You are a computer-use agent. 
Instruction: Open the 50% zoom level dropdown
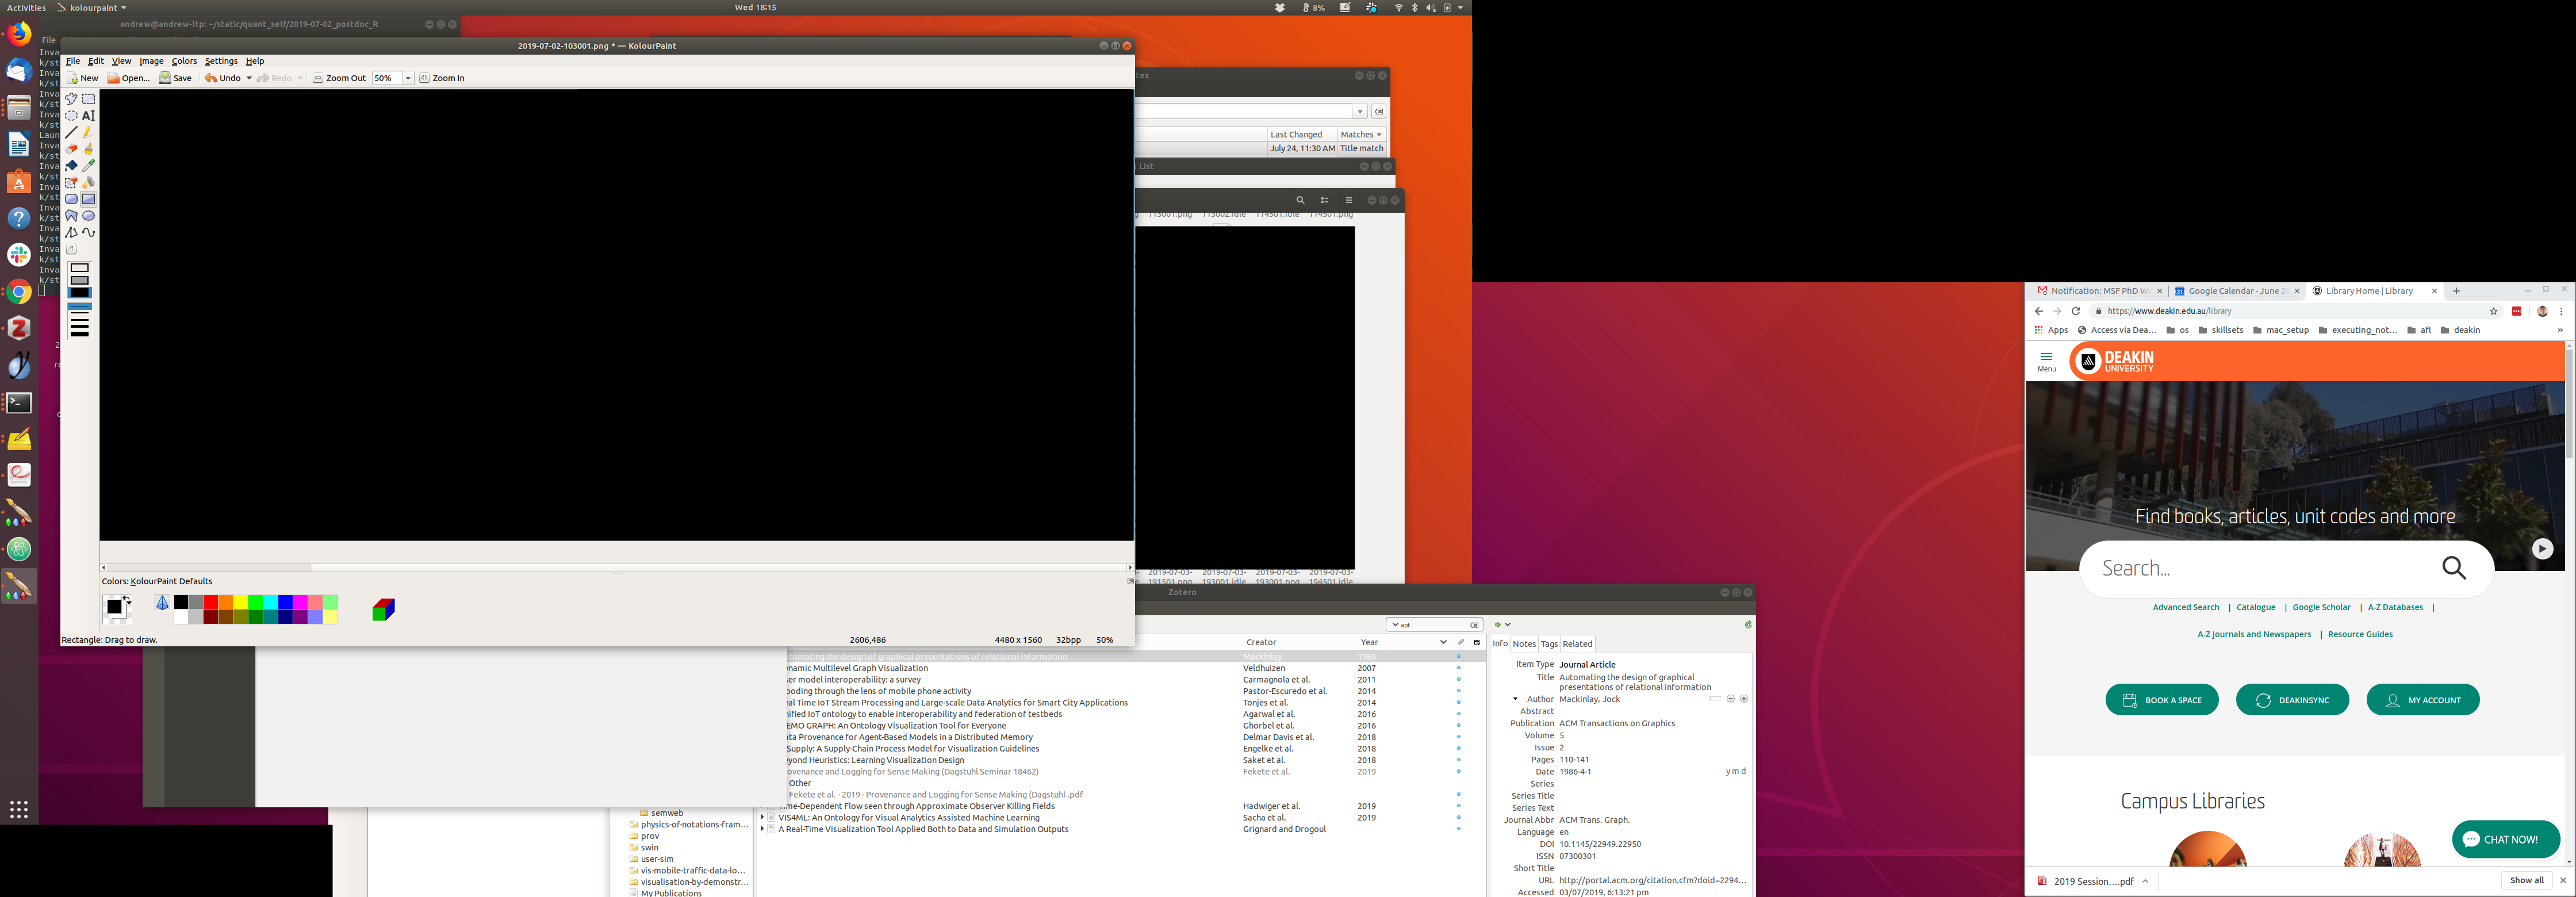[x=408, y=78]
